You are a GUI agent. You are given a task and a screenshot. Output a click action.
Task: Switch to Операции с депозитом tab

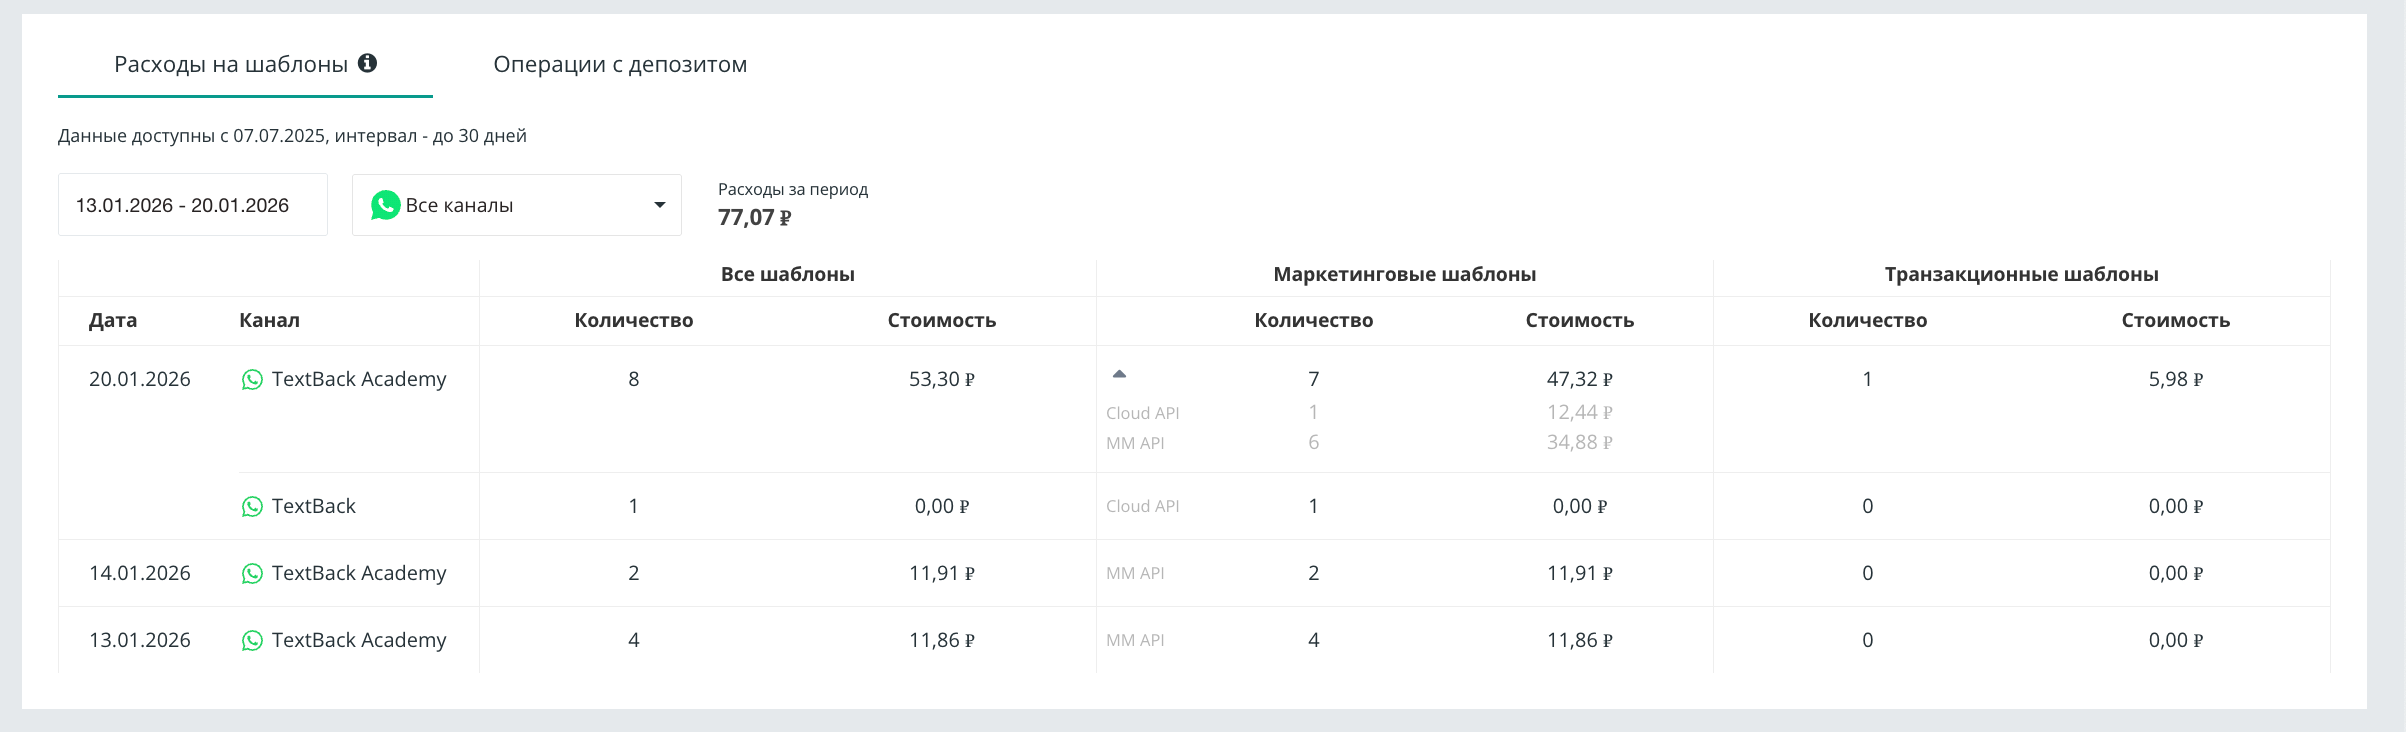(x=620, y=64)
